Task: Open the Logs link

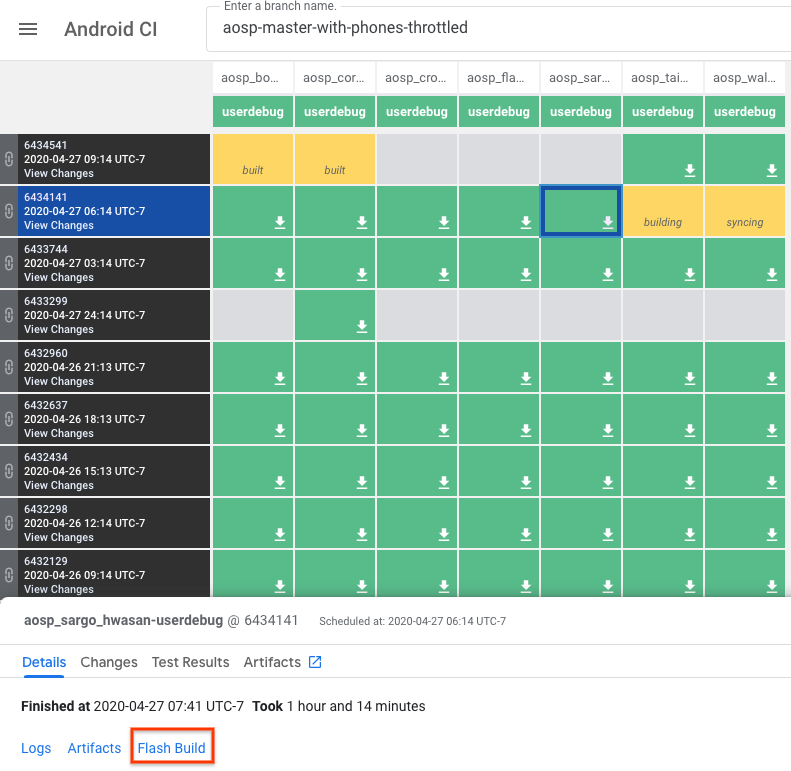Action: pyautogui.click(x=36, y=748)
